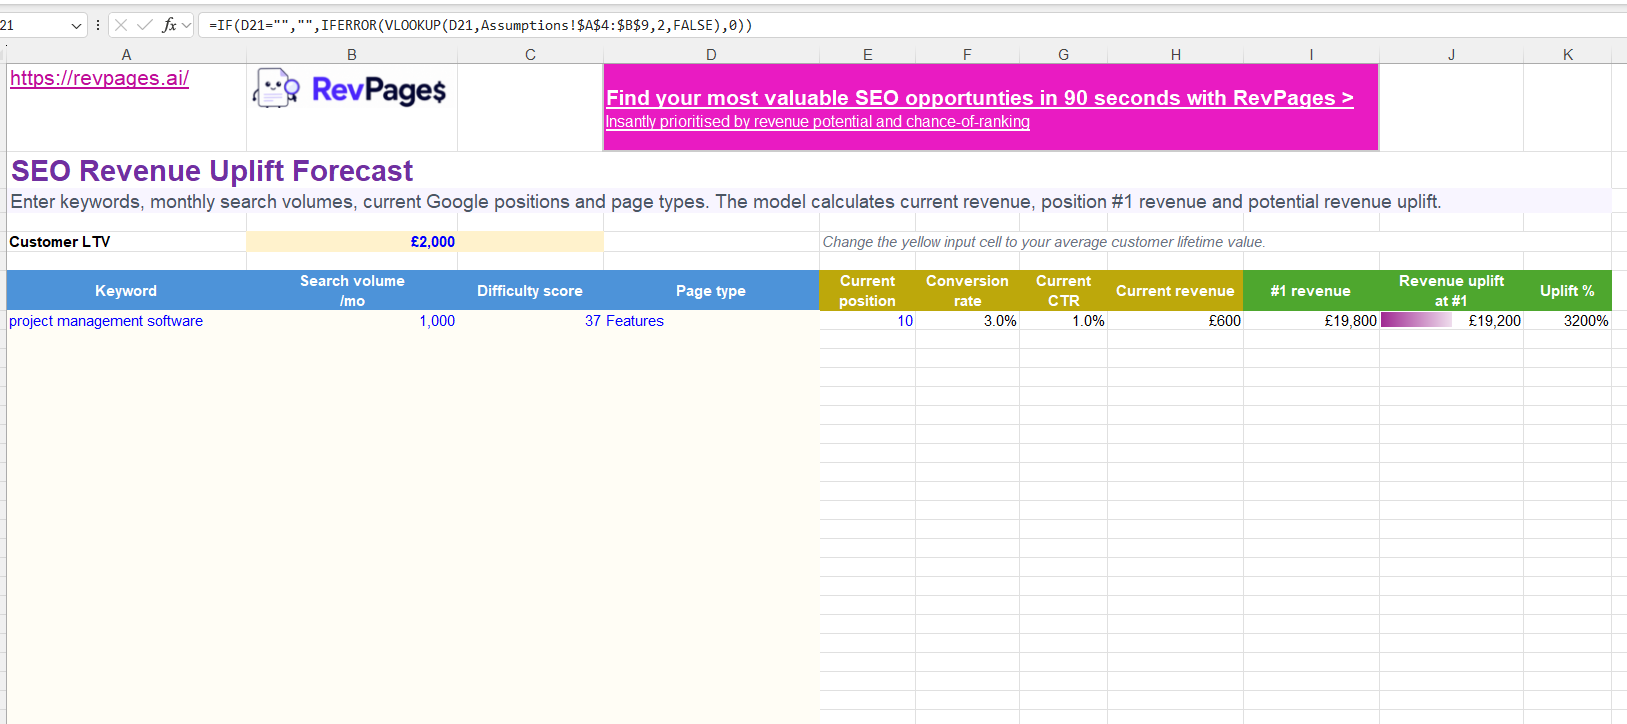Click the 'Current revenue' header
Viewport: 1627px width, 724px height.
tap(1175, 291)
